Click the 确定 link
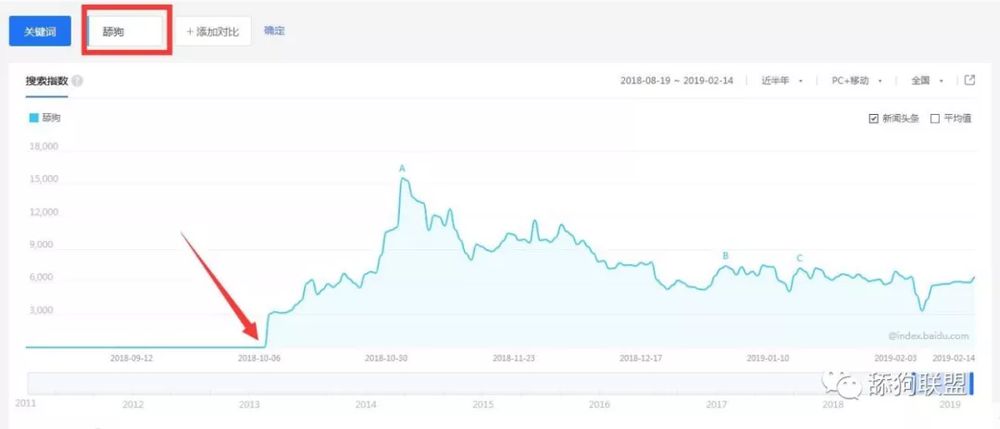Viewport: 1000px width, 429px height. (x=274, y=31)
